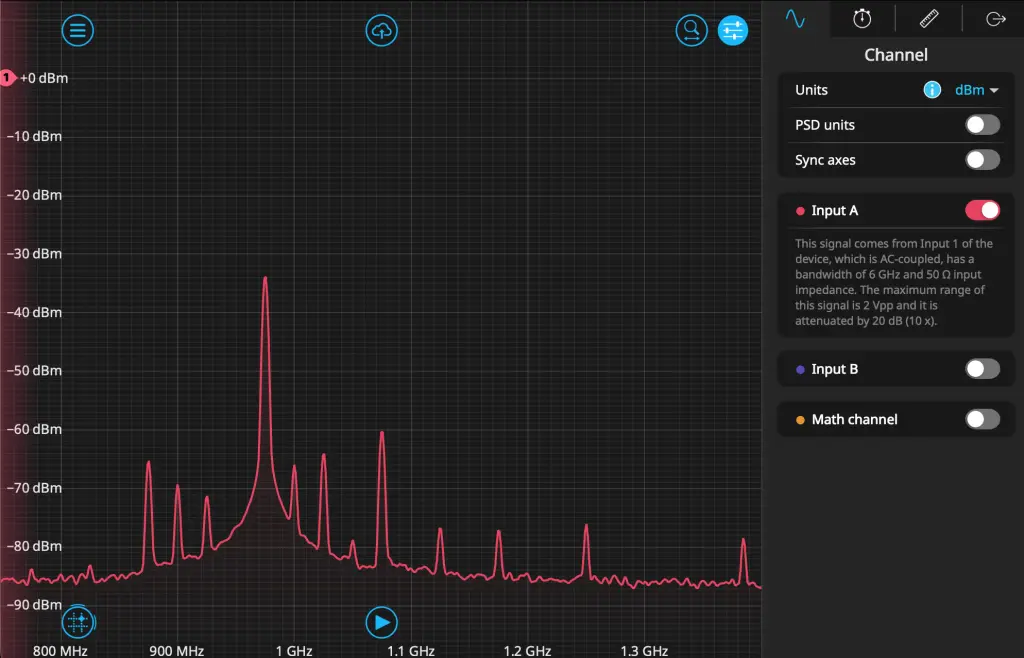The width and height of the screenshot is (1024, 658).
Task: Click the dropdown arrow beside dBm
Action: (994, 91)
